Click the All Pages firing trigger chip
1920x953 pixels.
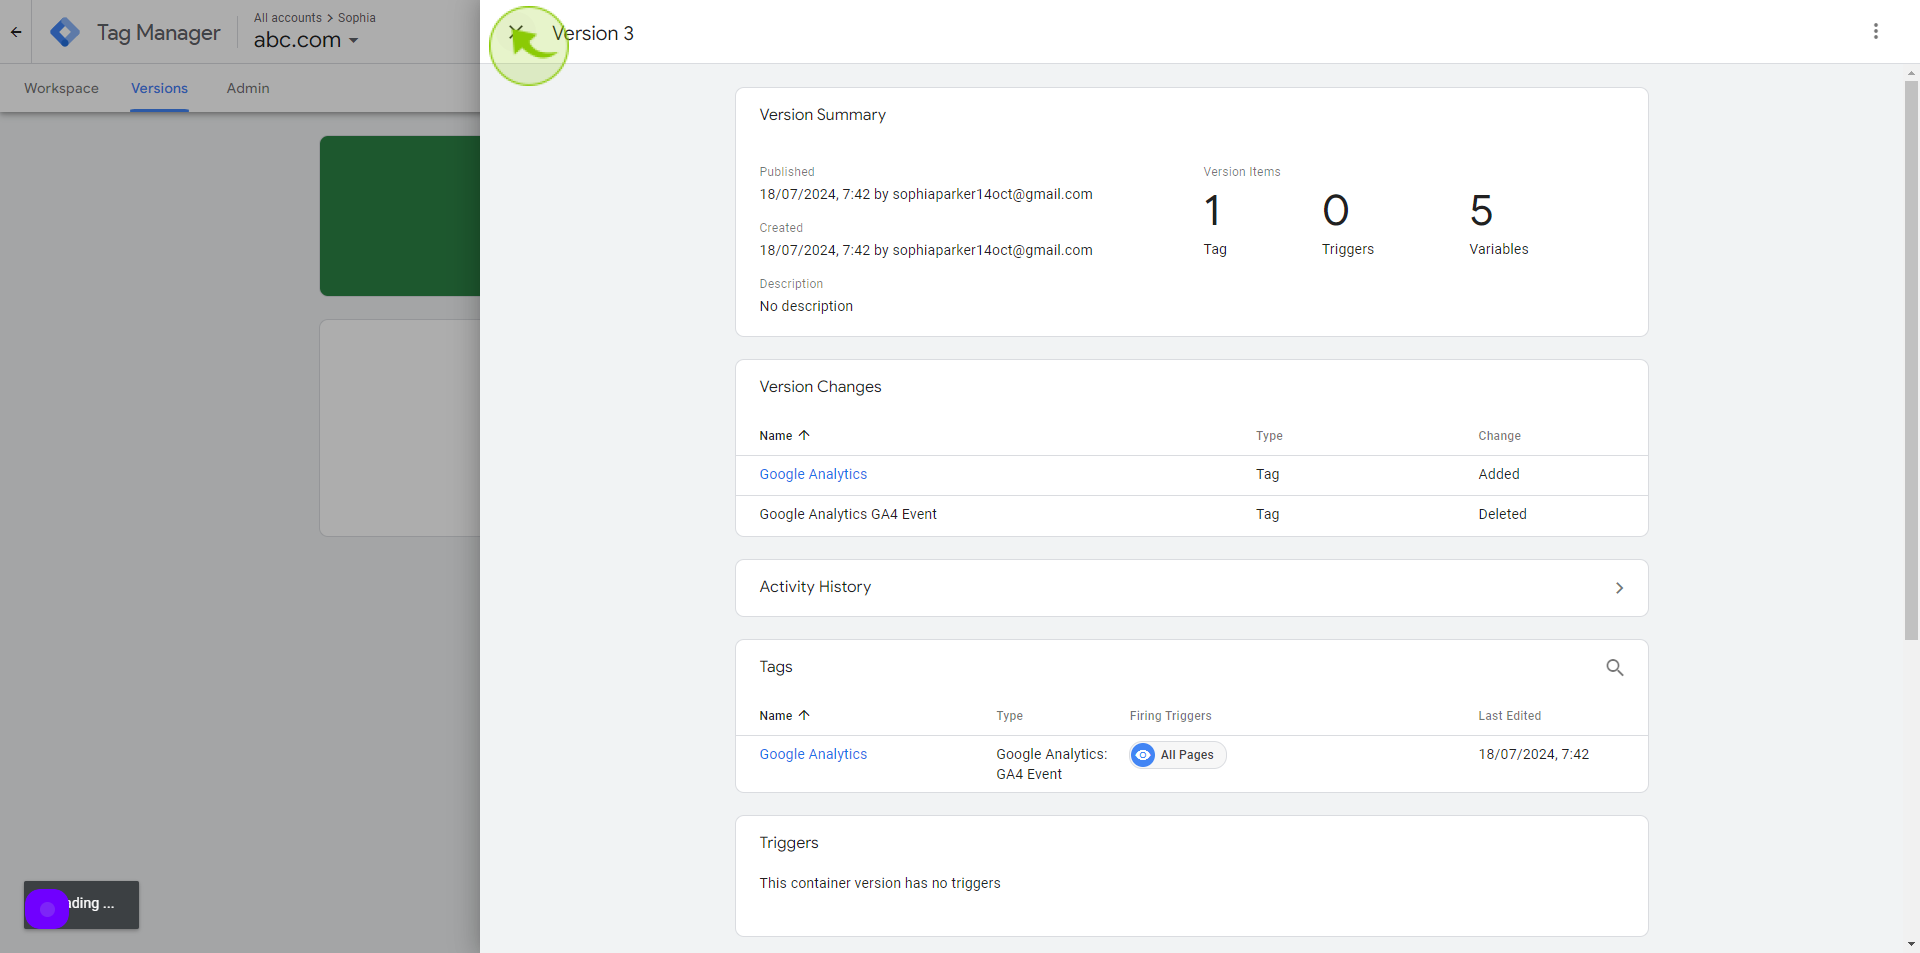coord(1178,755)
